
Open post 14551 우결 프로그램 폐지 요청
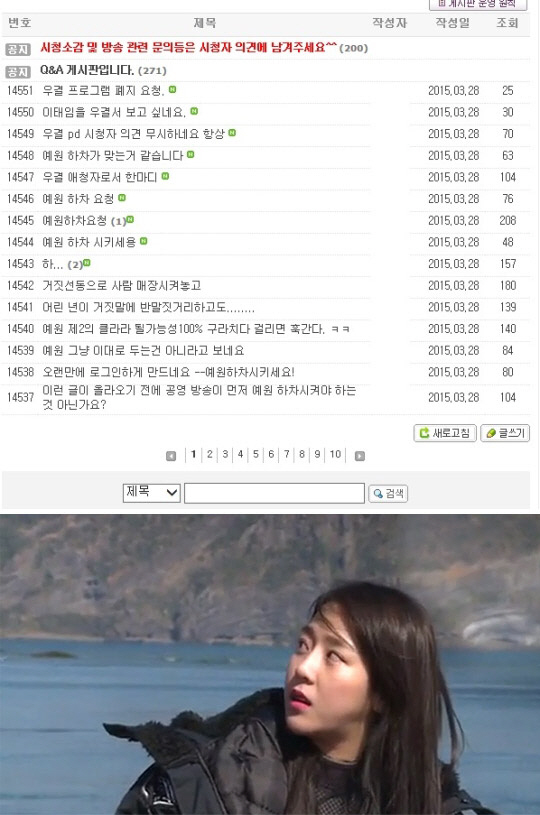(x=103, y=90)
